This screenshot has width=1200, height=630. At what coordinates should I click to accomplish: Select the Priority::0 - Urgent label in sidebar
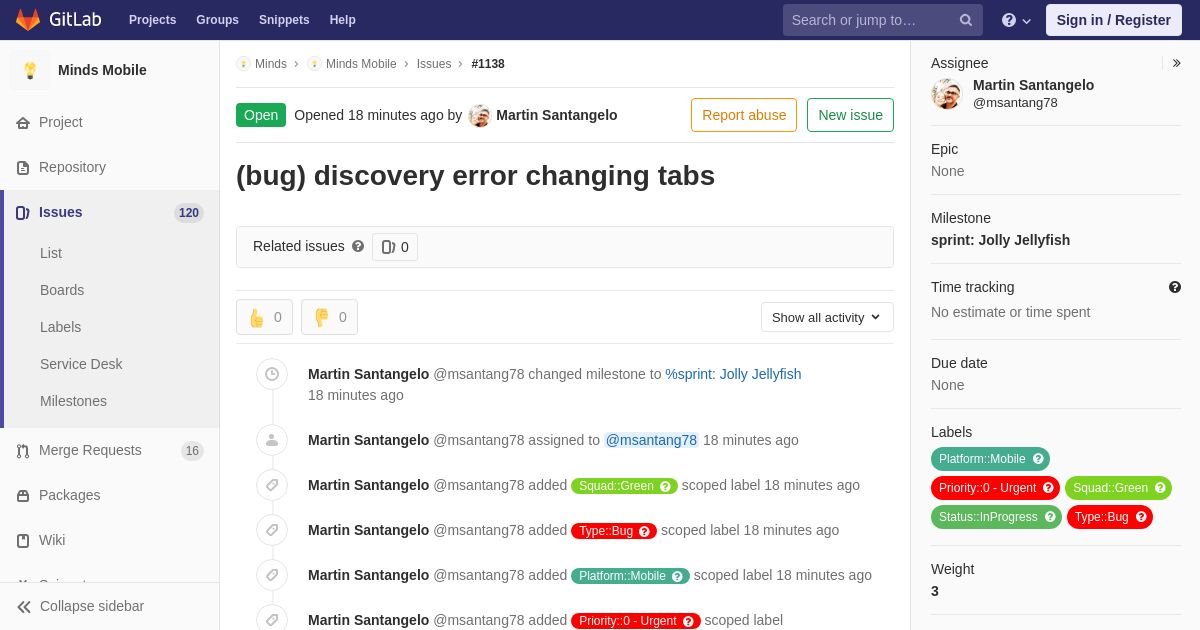pyautogui.click(x=994, y=488)
